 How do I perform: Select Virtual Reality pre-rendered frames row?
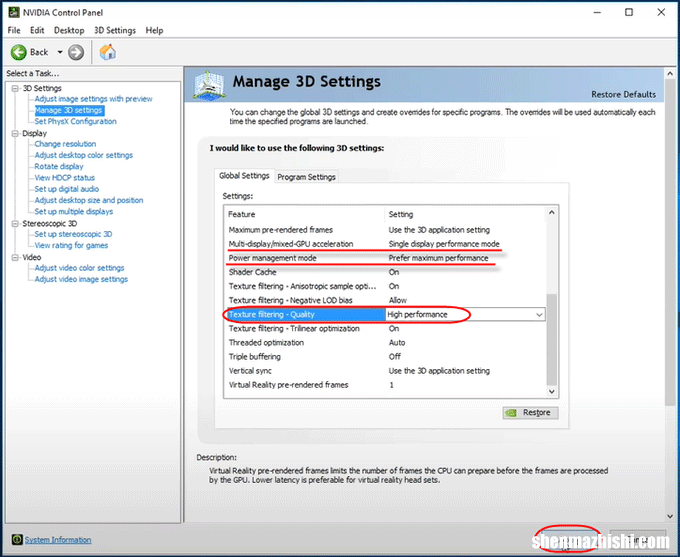[x=385, y=385]
